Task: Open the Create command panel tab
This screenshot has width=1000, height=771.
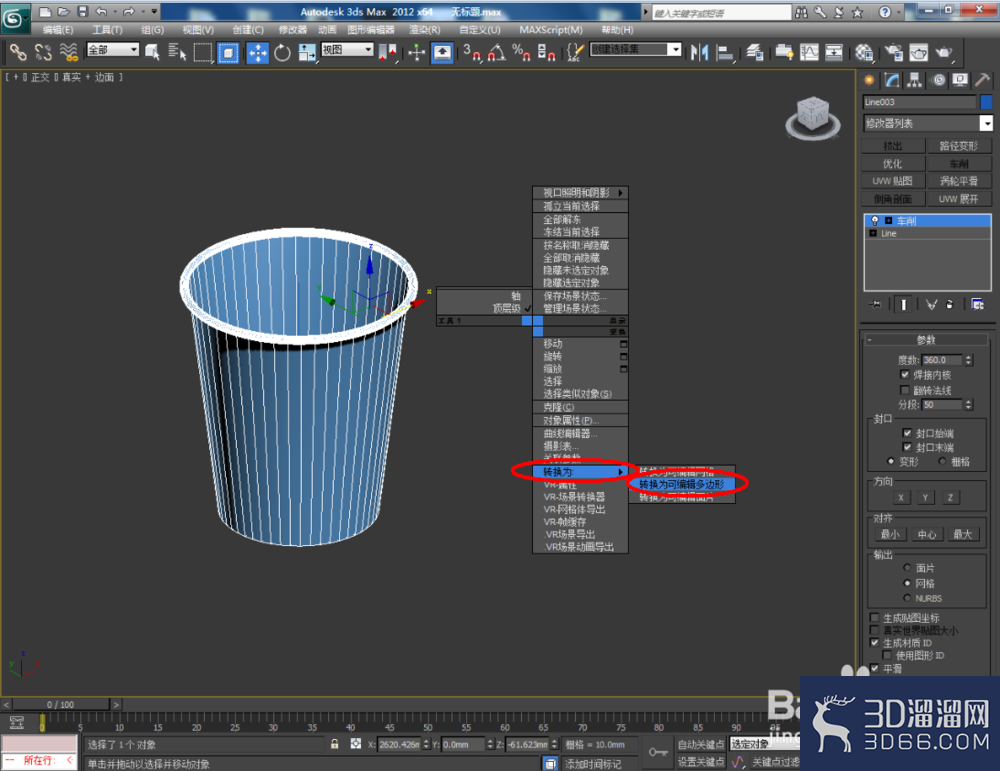Action: [869, 80]
